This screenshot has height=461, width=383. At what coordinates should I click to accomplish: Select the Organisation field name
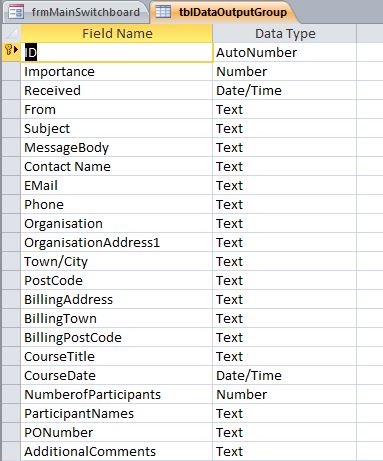(117, 223)
